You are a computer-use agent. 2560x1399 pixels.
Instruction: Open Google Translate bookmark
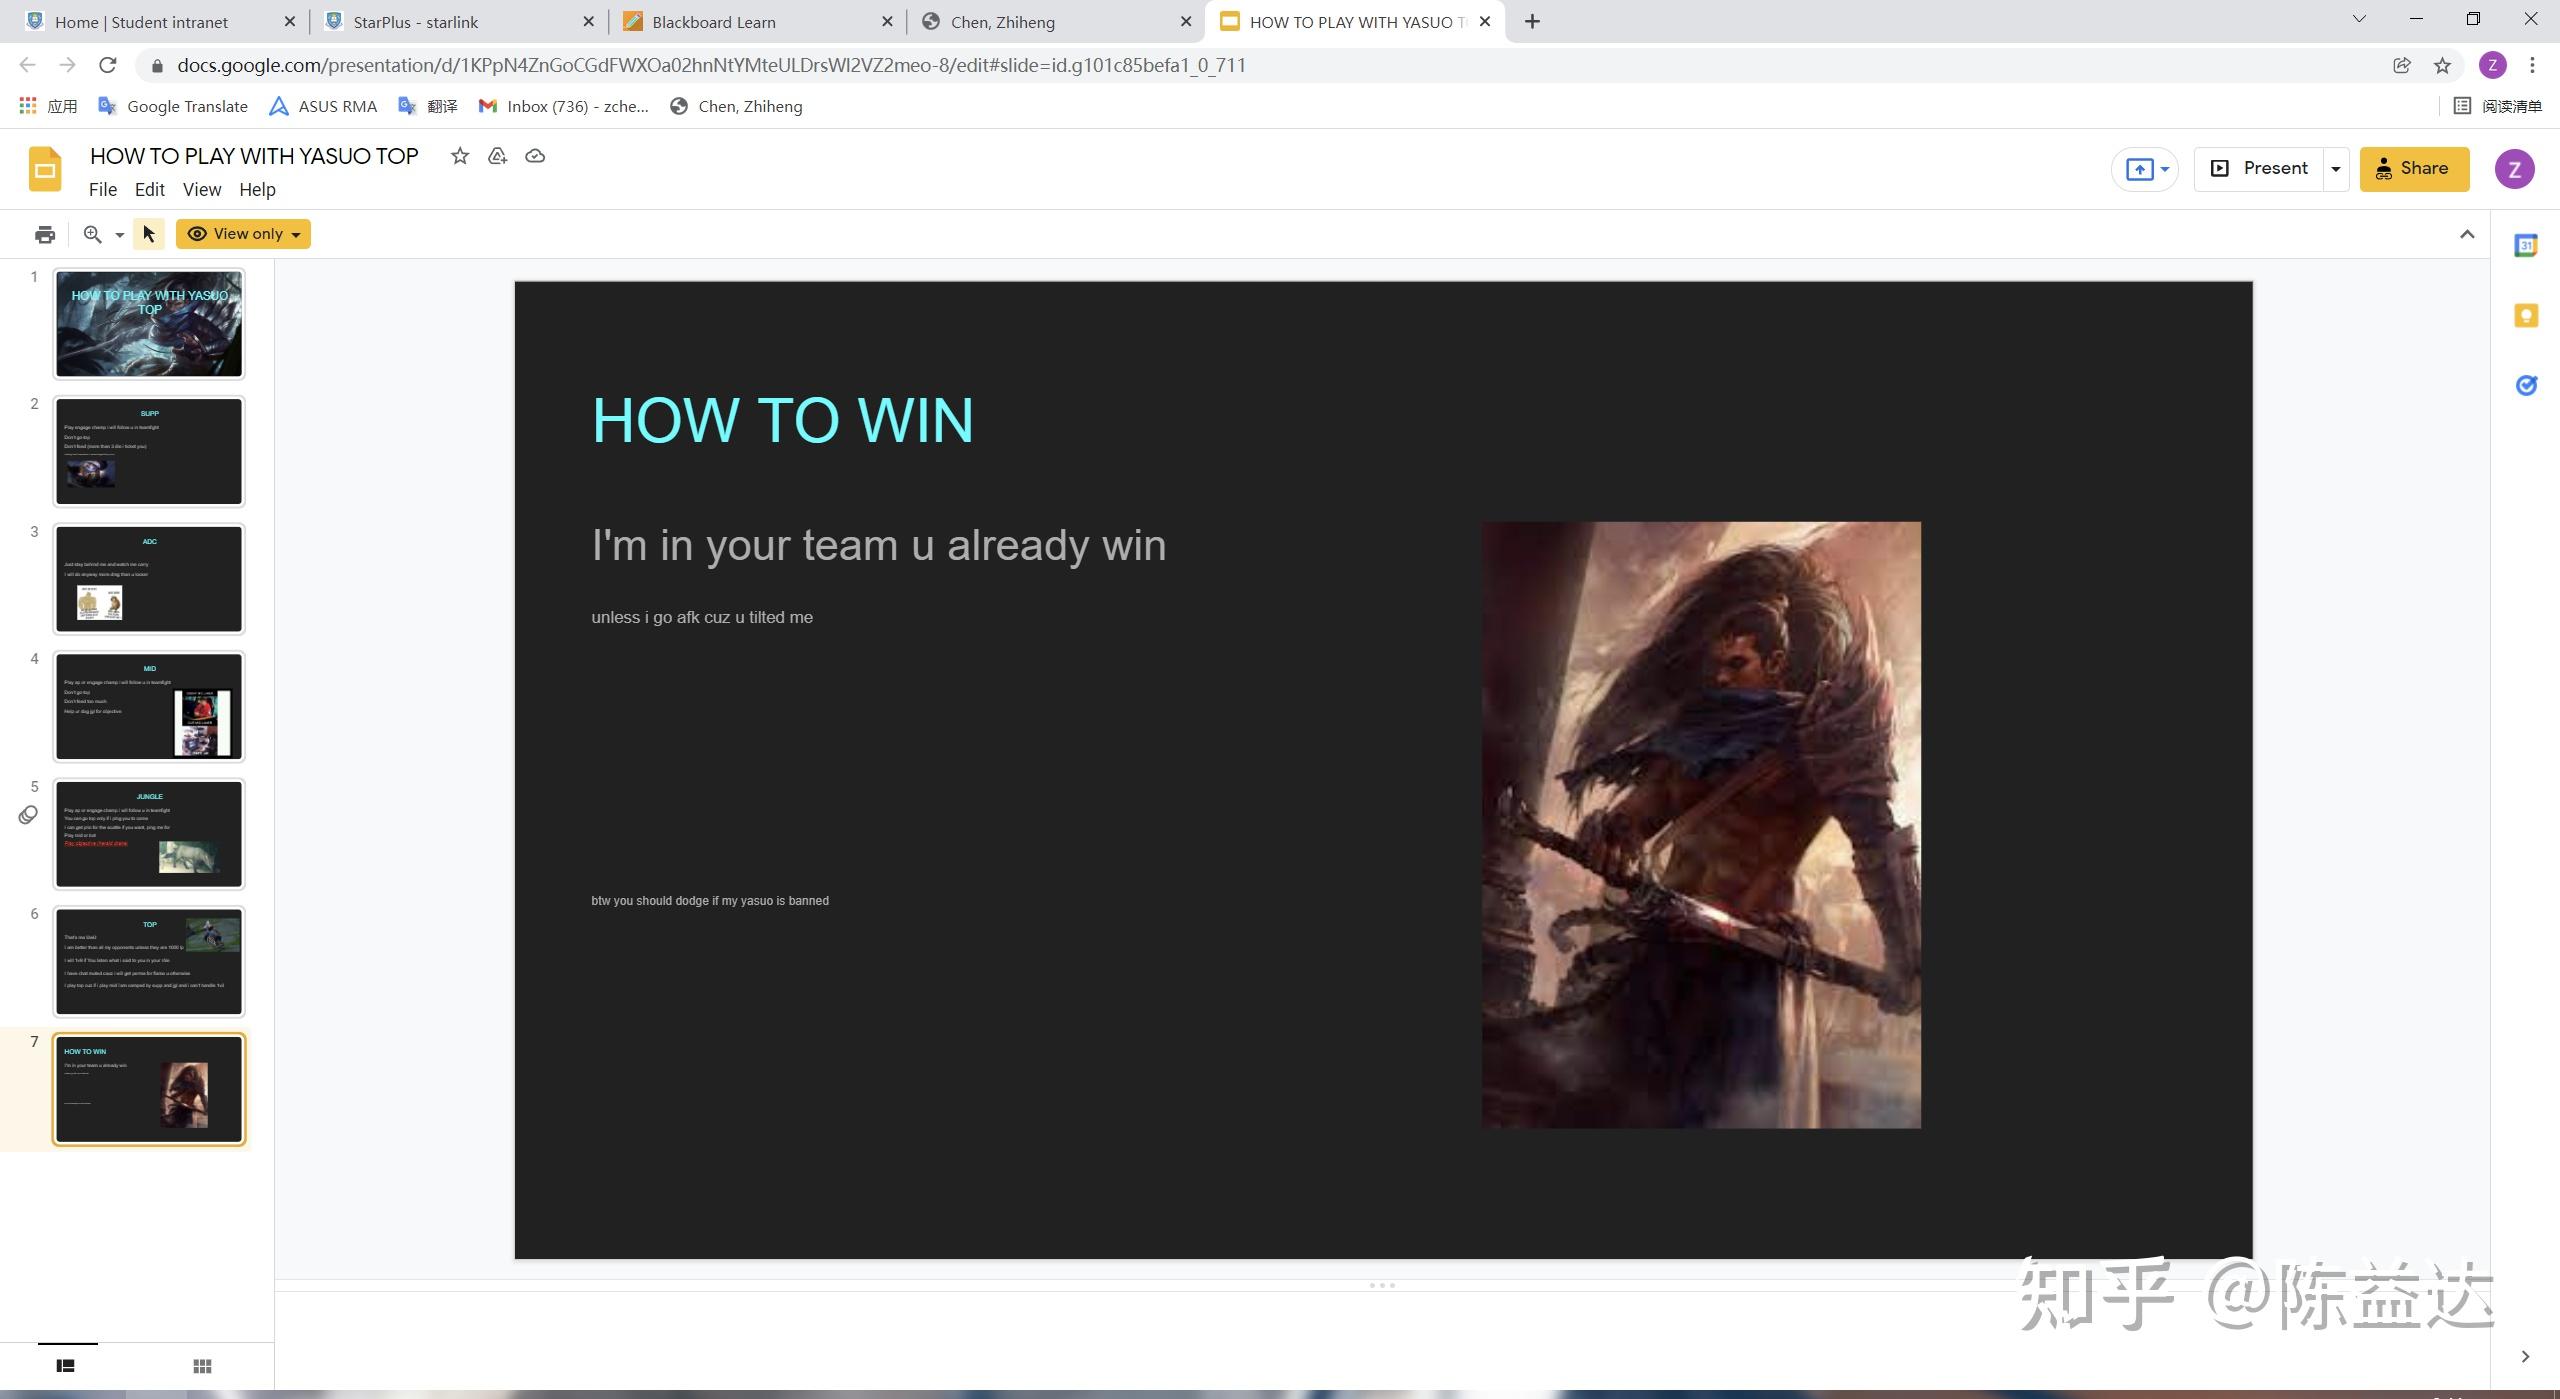coord(173,106)
